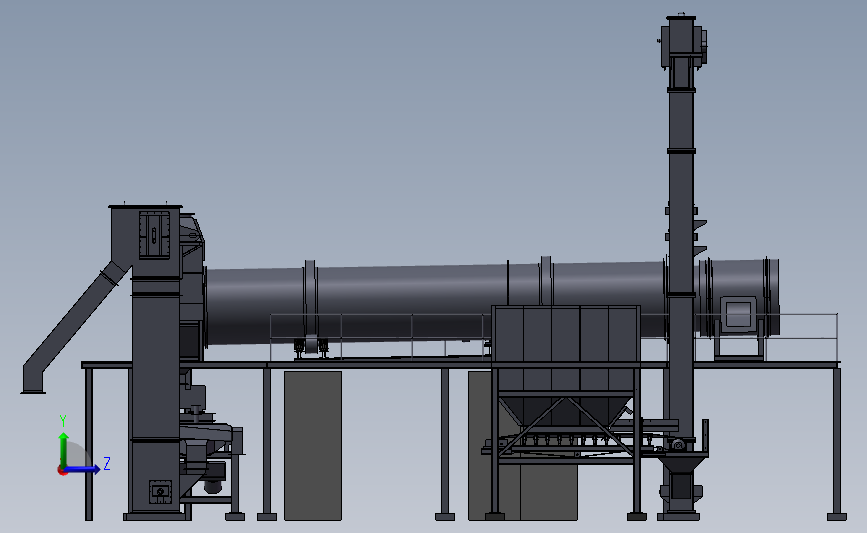Click the blue Z axis arrow of the triad
The image size is (867, 533).
click(x=83, y=470)
